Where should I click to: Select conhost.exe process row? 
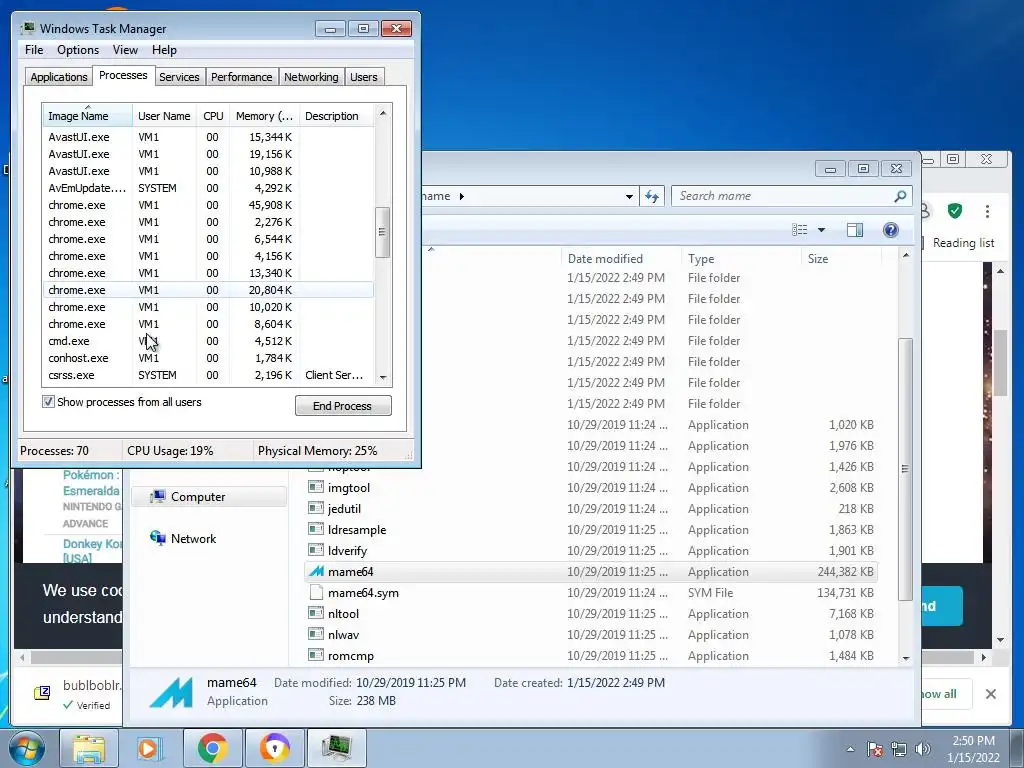click(208, 358)
